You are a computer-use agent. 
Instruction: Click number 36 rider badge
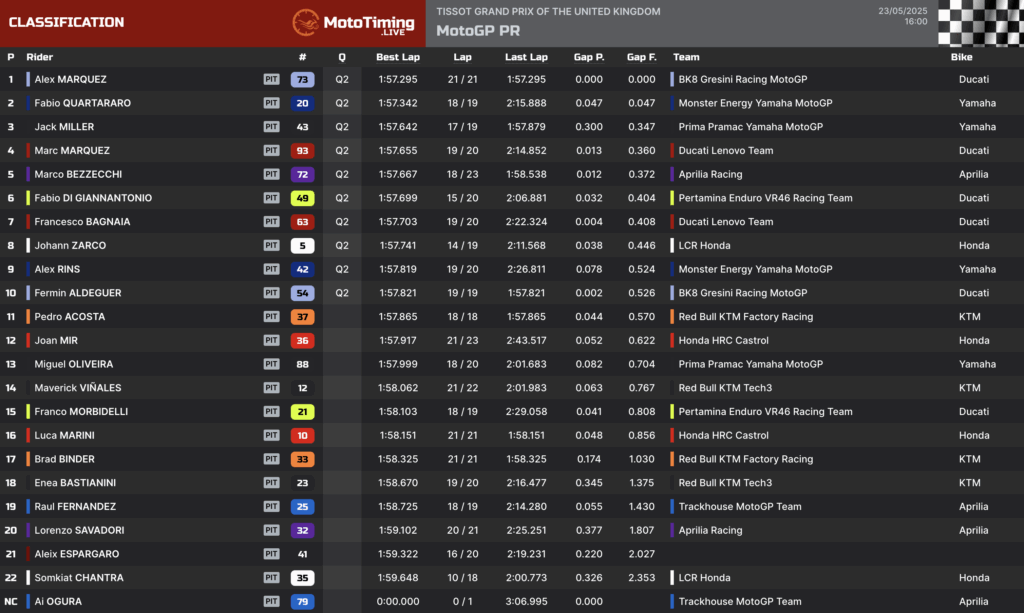(x=302, y=340)
